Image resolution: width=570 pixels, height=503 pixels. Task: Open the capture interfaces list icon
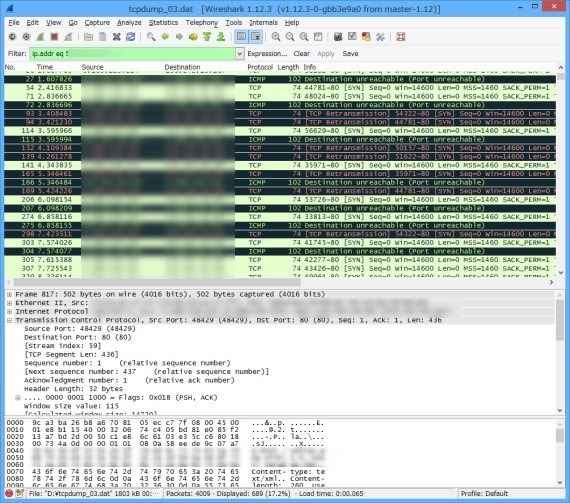pos(12,37)
